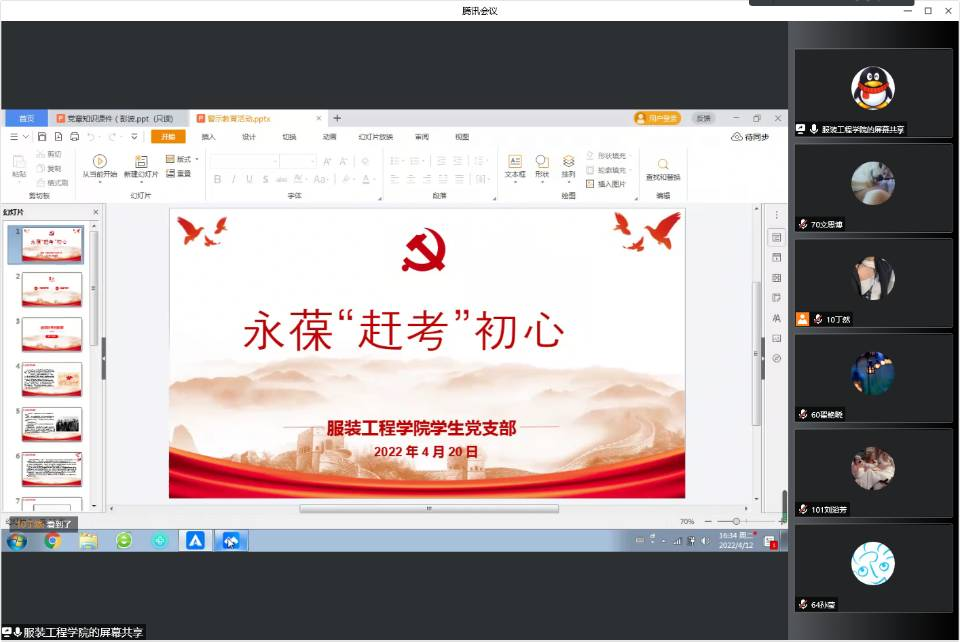Click the 排列 arrange icon

pyautogui.click(x=568, y=161)
